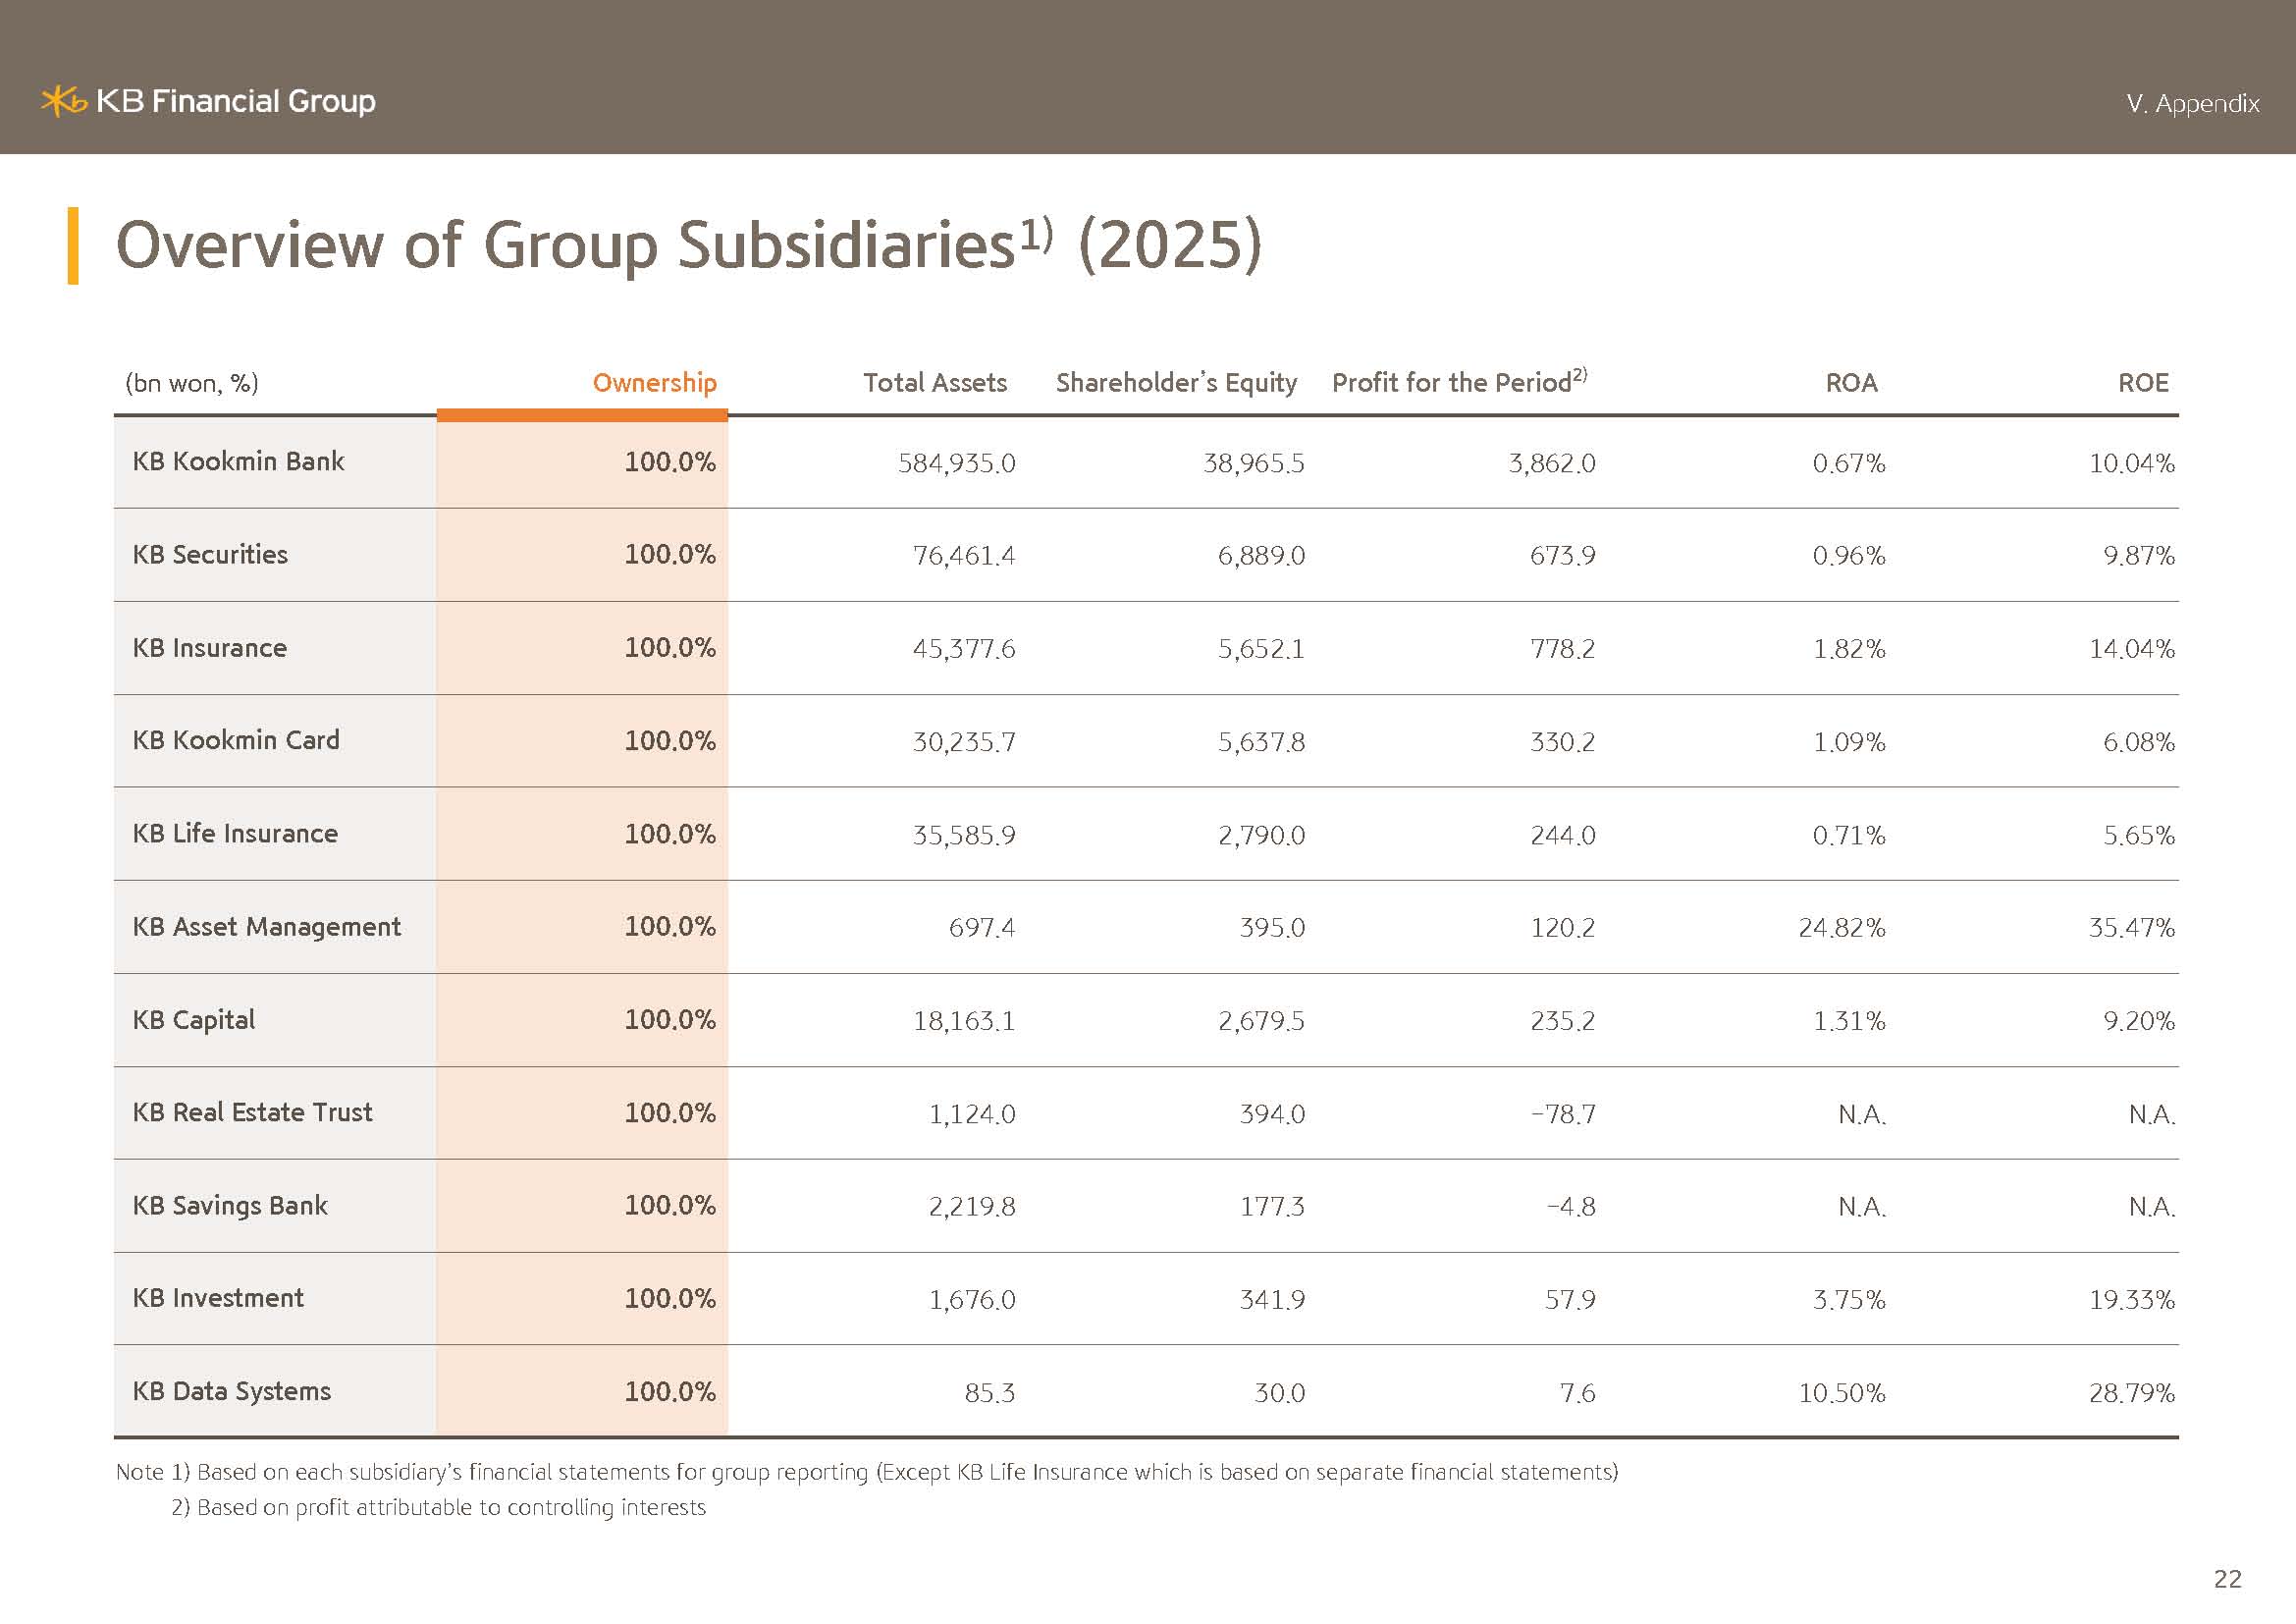The image size is (2296, 1624).
Task: Click the KB Securities row label
Action: [x=210, y=555]
